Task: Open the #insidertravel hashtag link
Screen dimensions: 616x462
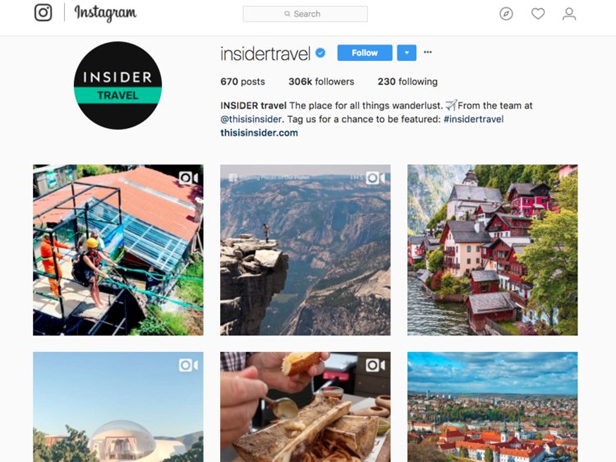Action: click(x=473, y=119)
